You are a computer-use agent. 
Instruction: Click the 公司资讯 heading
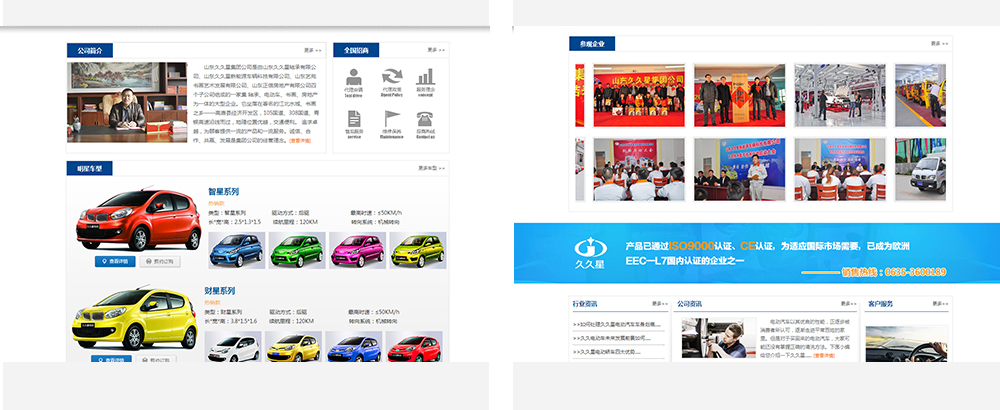click(689, 304)
